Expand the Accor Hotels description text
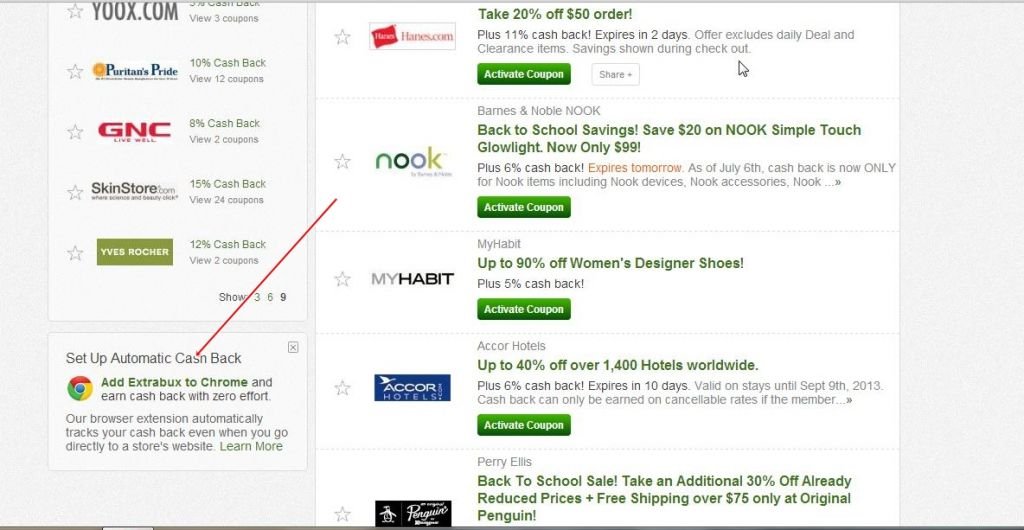This screenshot has height=530, width=1024. click(x=848, y=399)
